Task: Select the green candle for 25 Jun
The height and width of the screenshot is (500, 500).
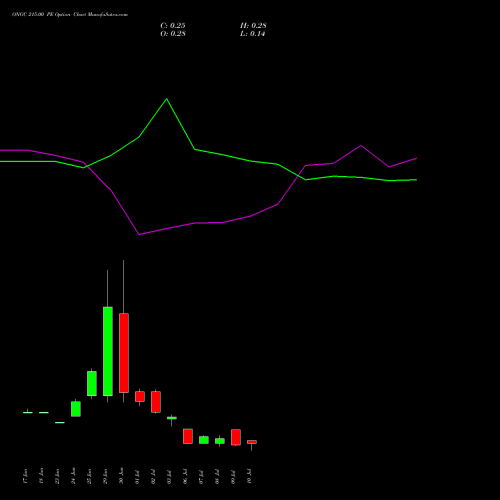Action: click(x=92, y=384)
